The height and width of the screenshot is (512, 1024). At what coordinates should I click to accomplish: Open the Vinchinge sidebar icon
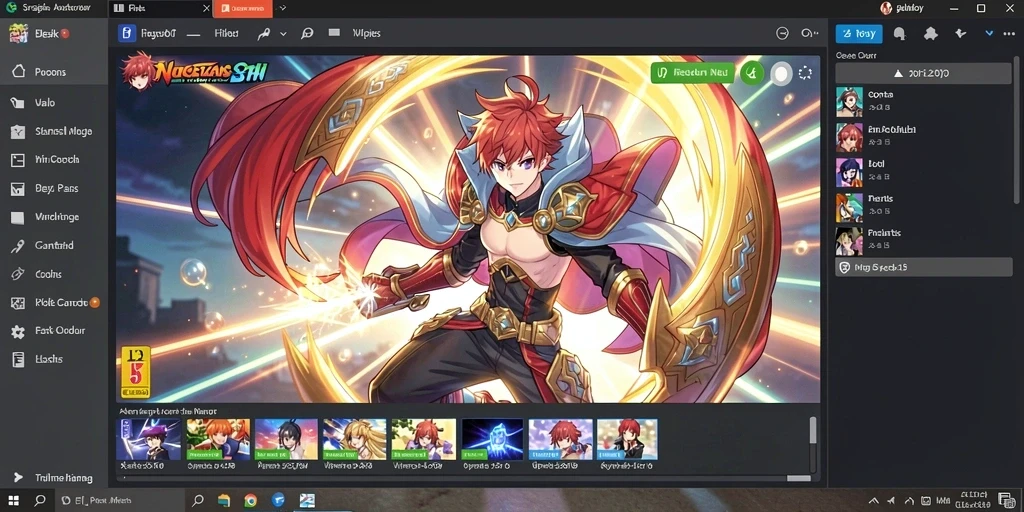point(17,217)
